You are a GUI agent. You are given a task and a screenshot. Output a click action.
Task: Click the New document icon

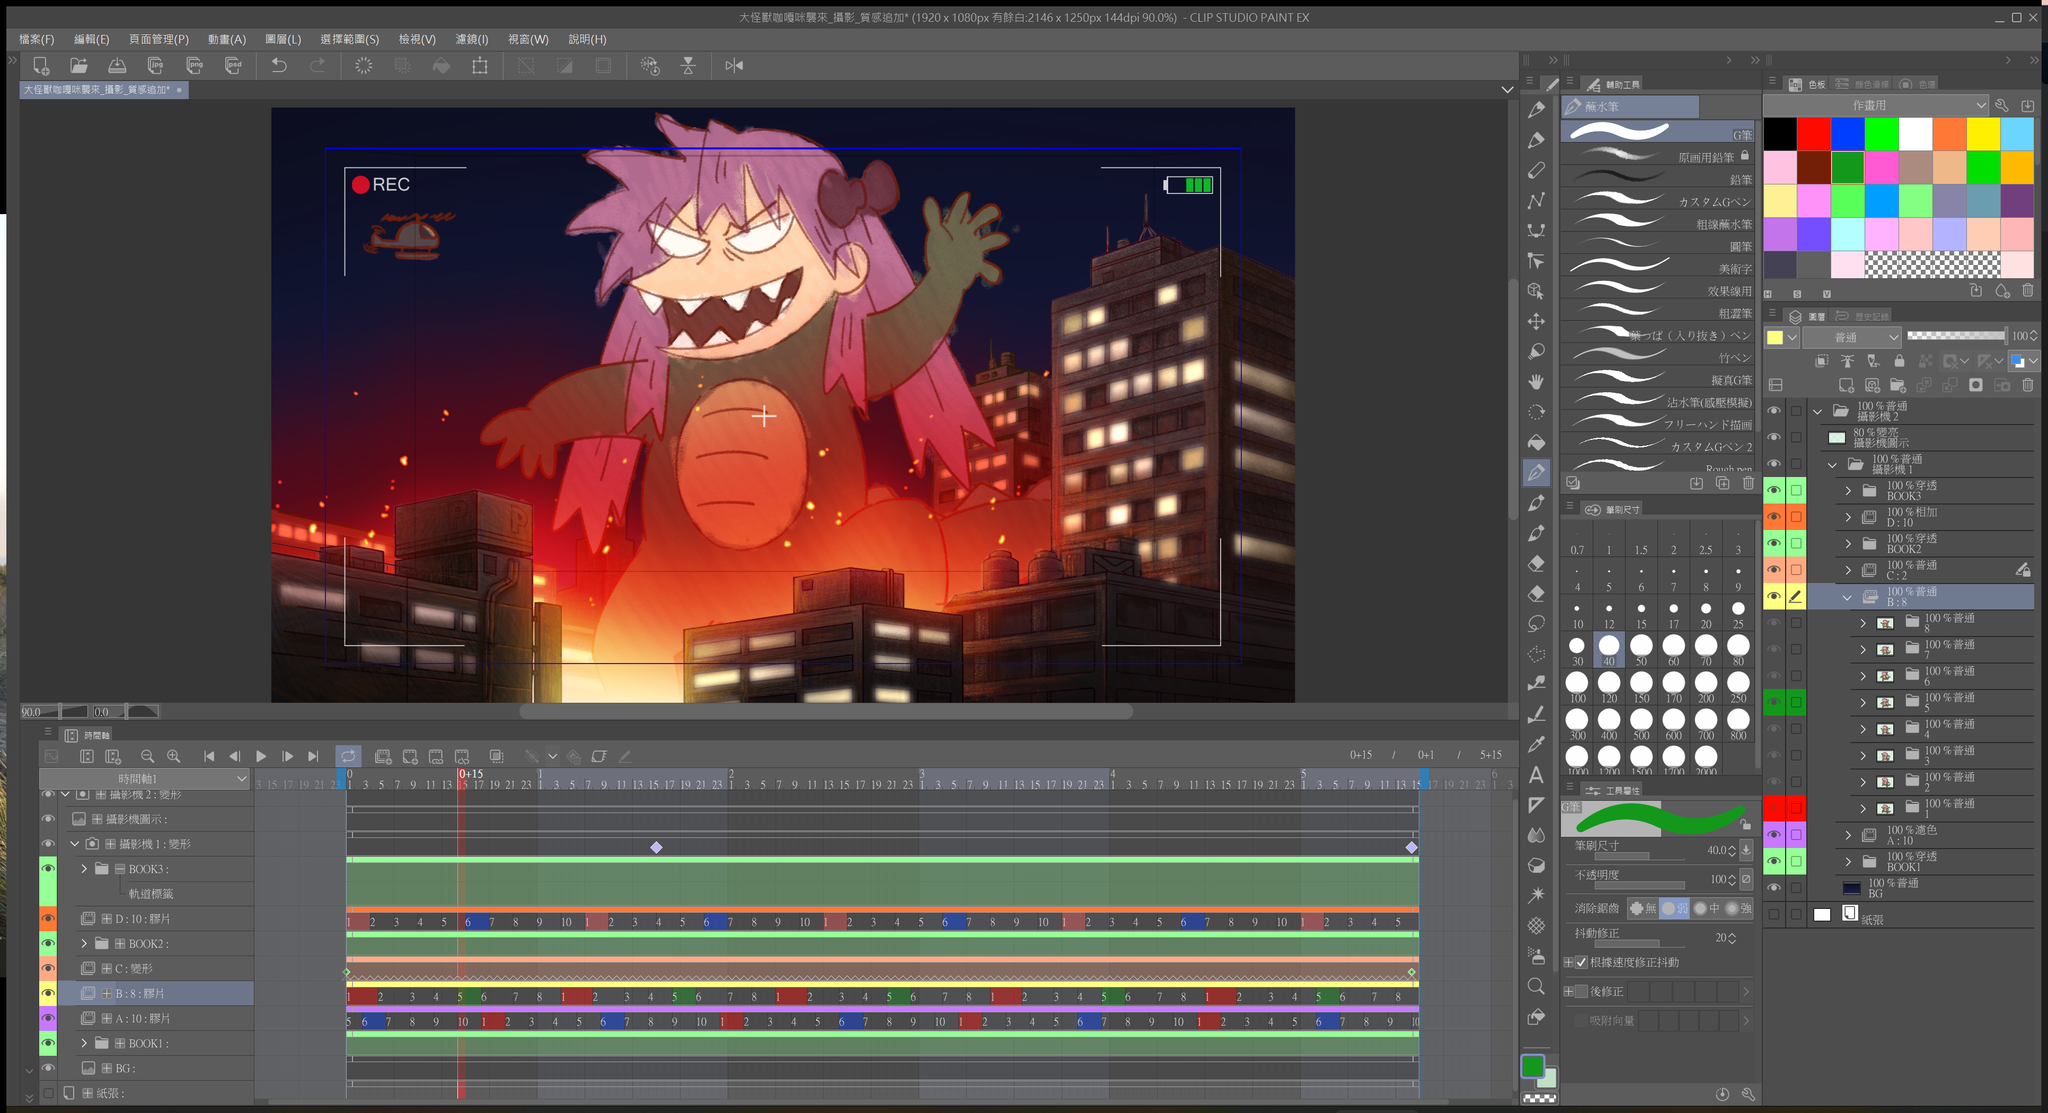click(x=41, y=66)
